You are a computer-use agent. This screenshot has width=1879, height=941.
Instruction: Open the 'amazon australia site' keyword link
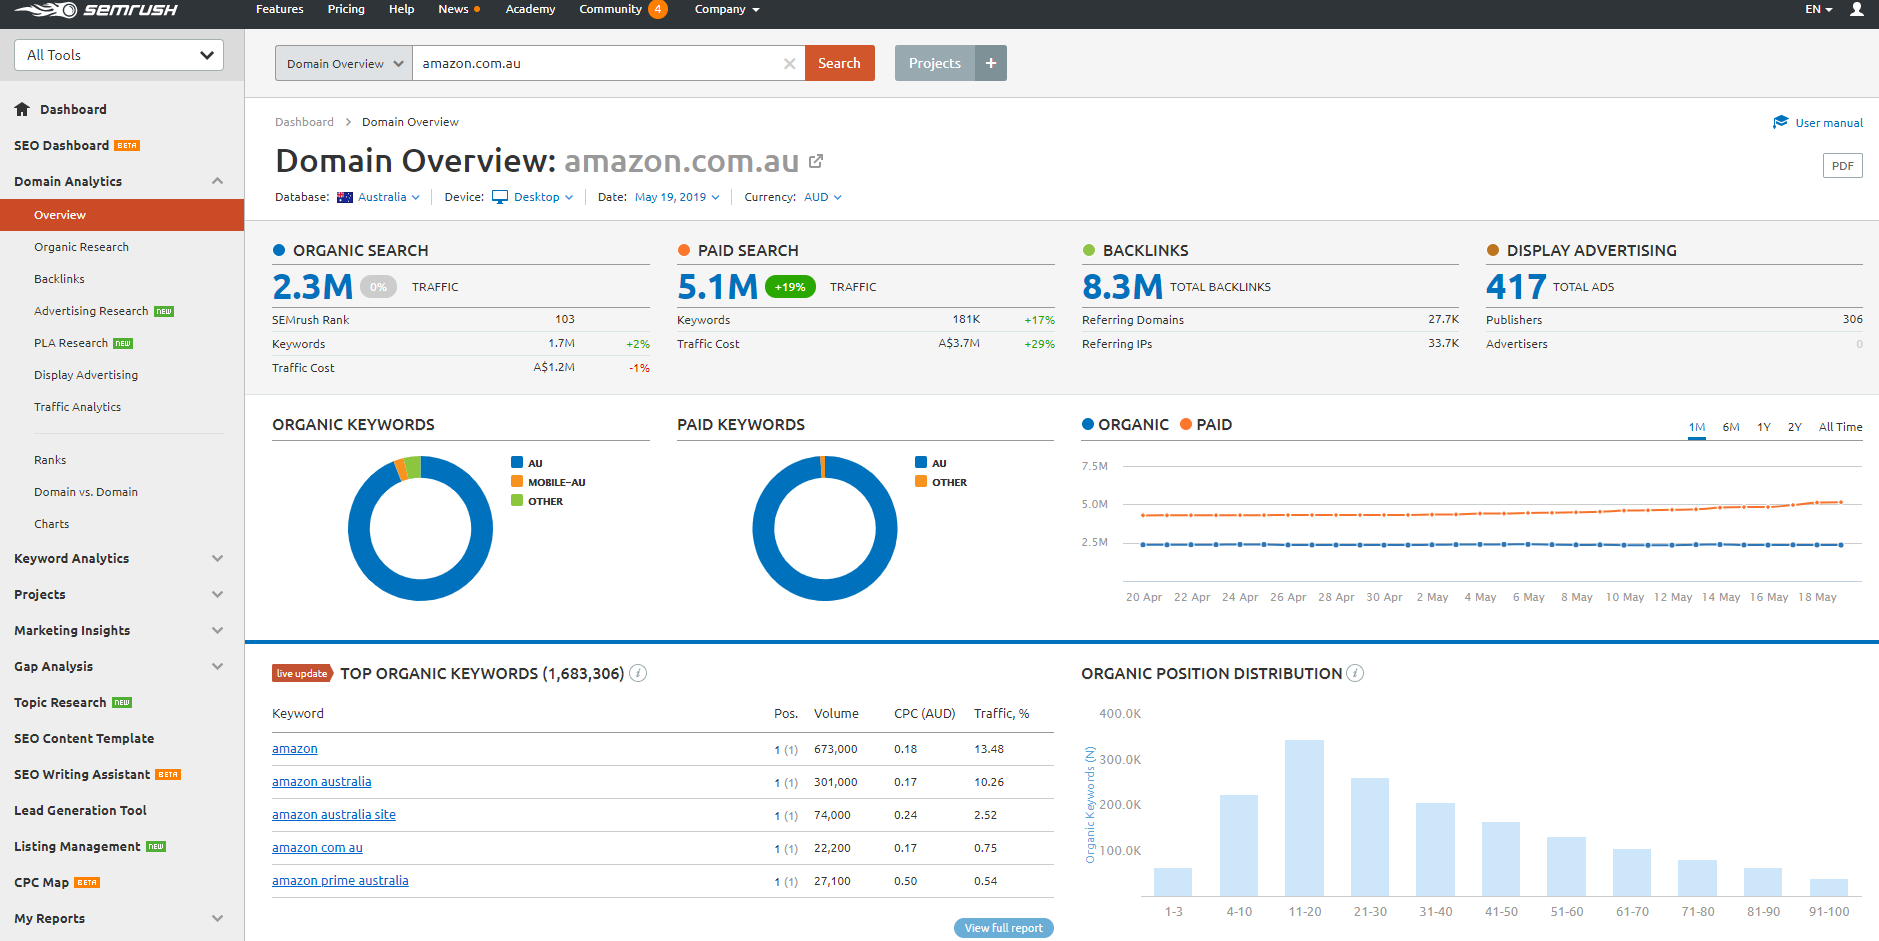[334, 815]
